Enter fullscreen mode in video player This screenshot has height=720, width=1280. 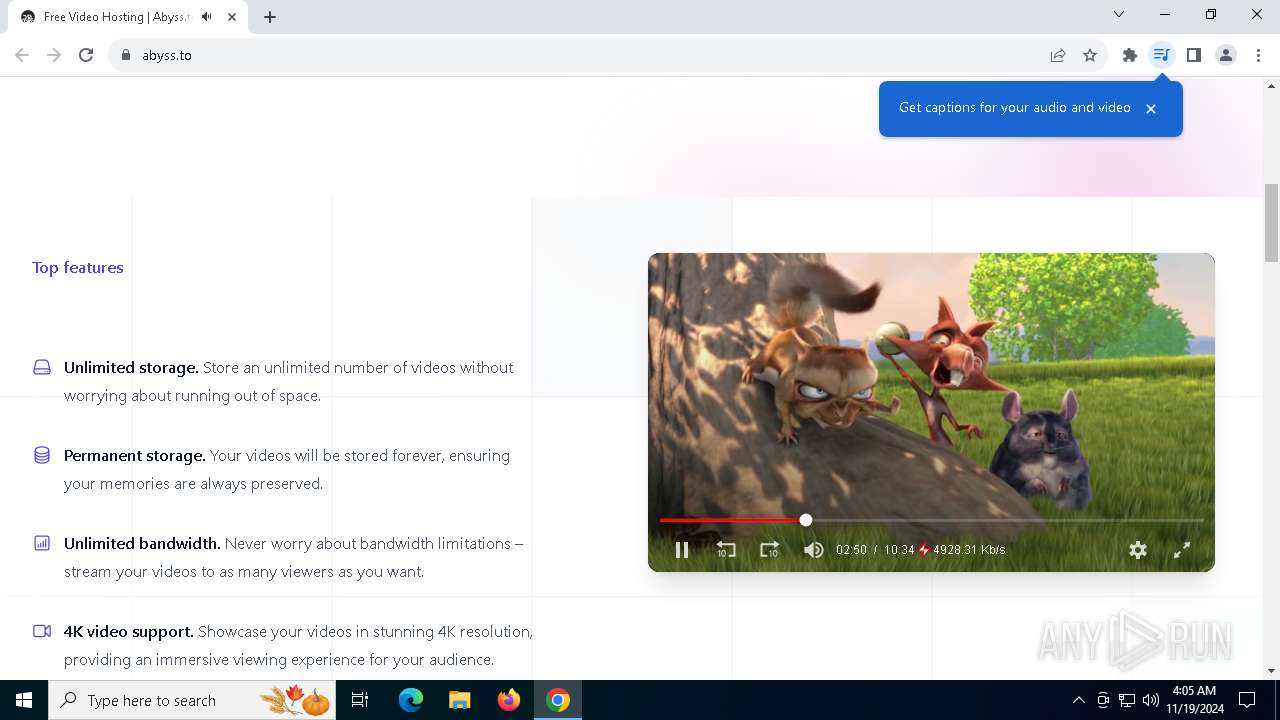pyautogui.click(x=1182, y=550)
